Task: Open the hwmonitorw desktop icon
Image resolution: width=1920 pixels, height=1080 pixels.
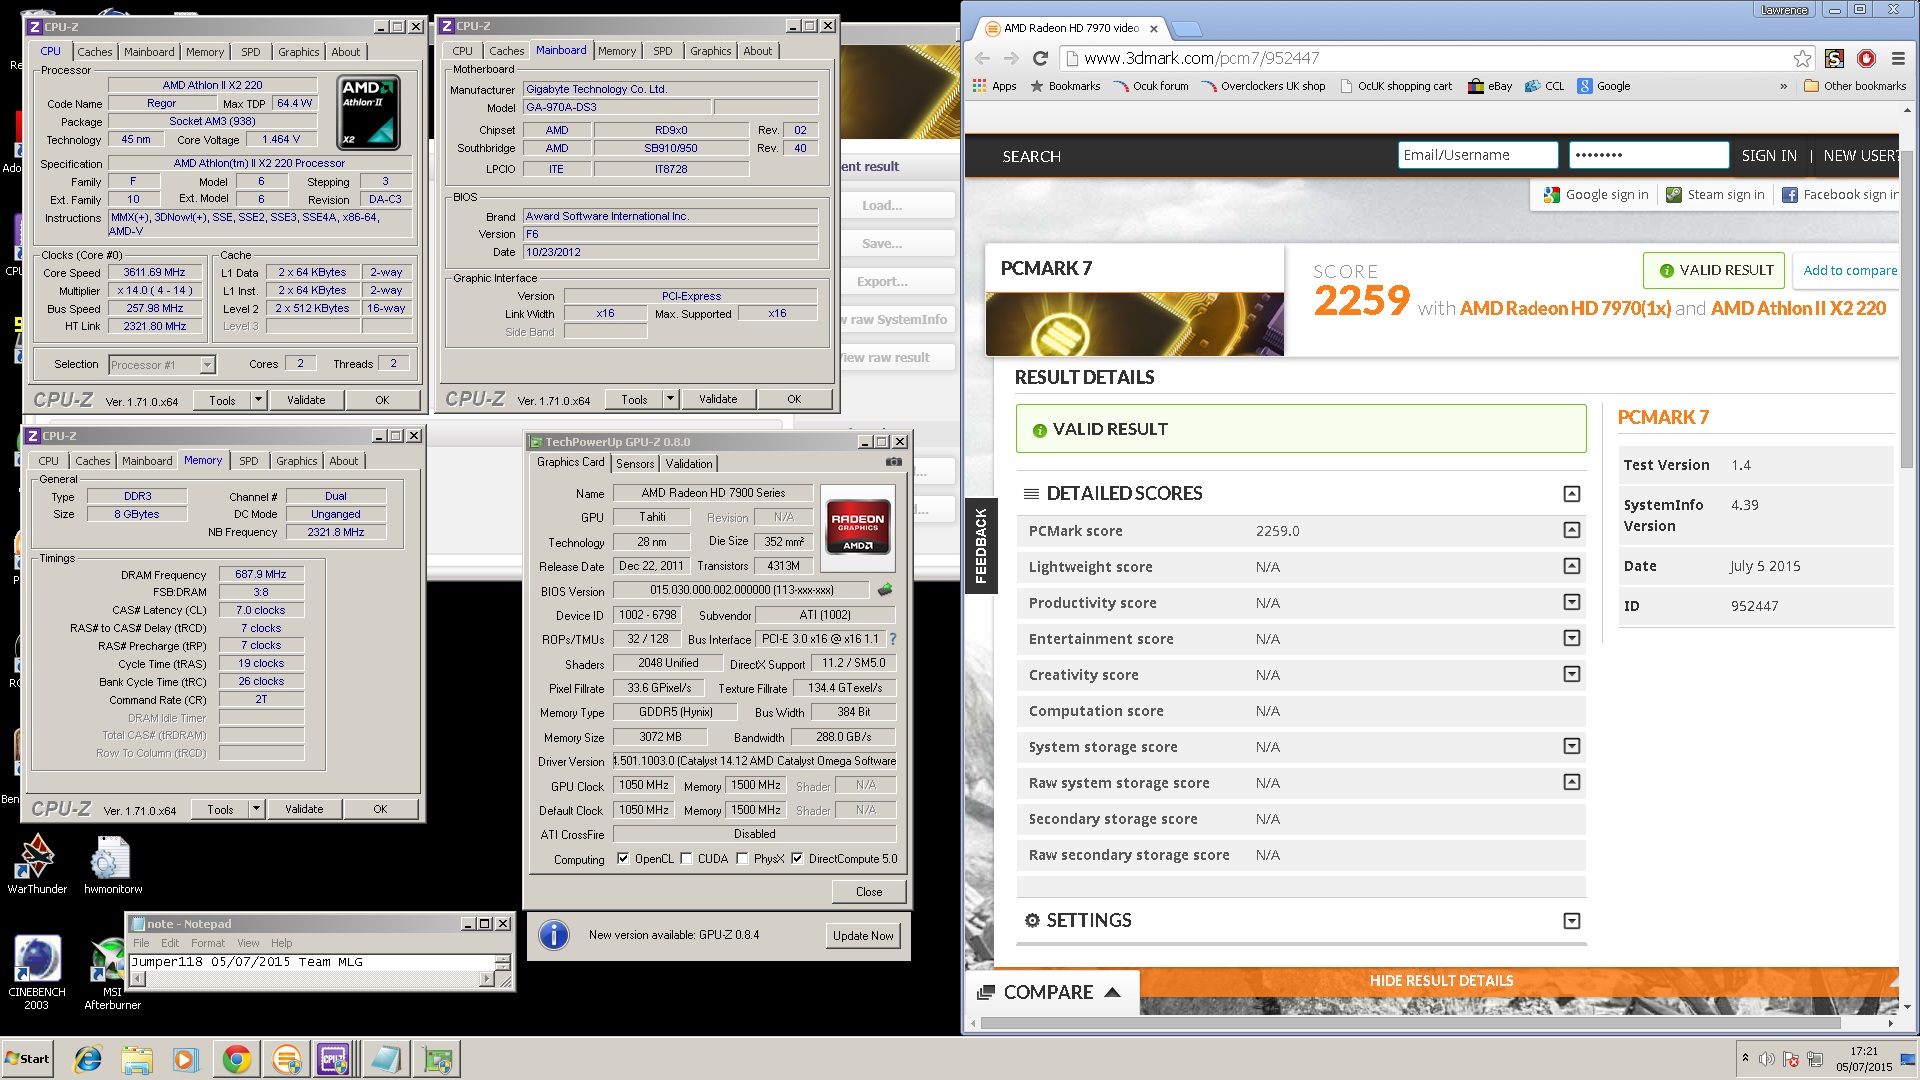Action: tap(112, 864)
